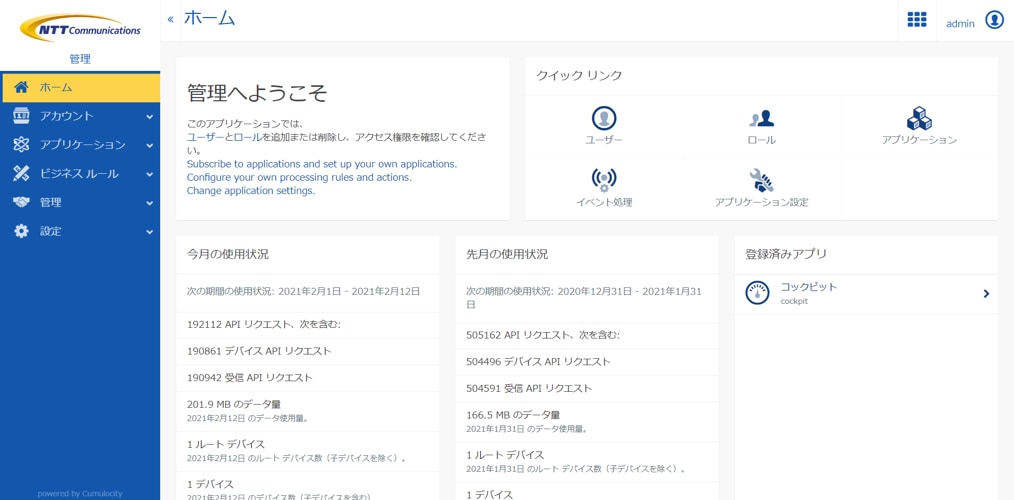Select ホーム in the sidebar menu
1014x500 pixels.
(80, 87)
